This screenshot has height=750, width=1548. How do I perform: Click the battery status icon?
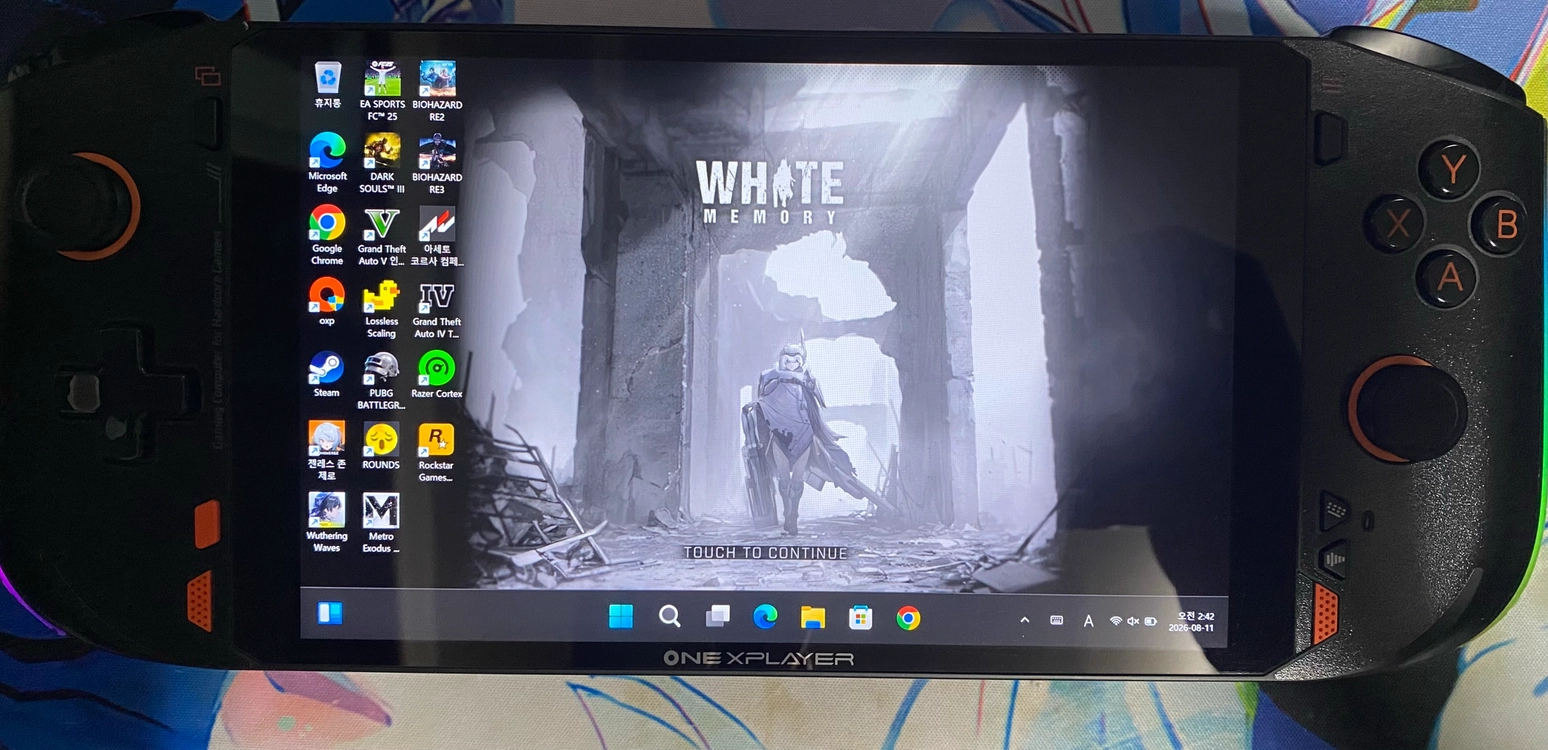tap(1151, 622)
